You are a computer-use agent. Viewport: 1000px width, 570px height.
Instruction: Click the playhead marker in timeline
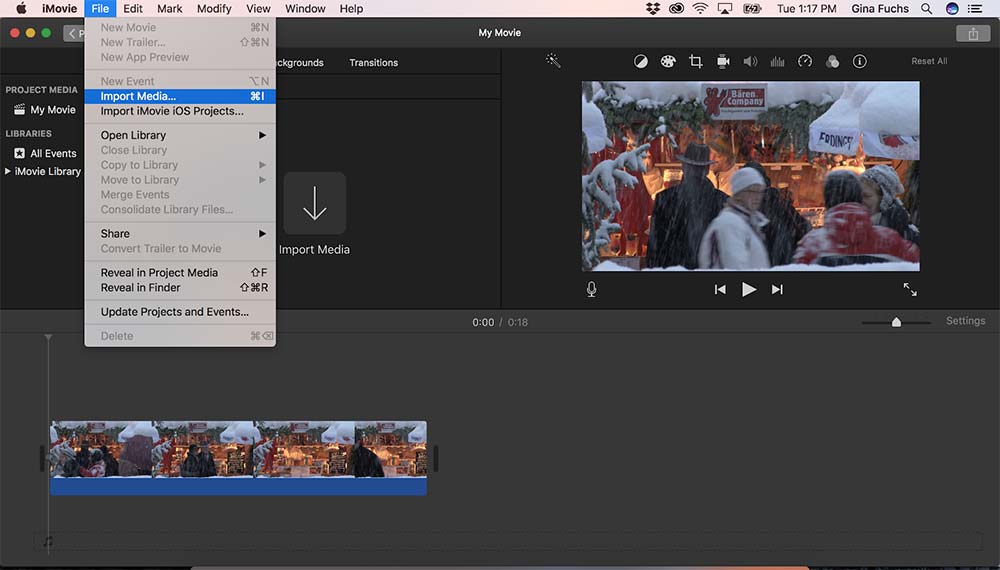point(48,337)
